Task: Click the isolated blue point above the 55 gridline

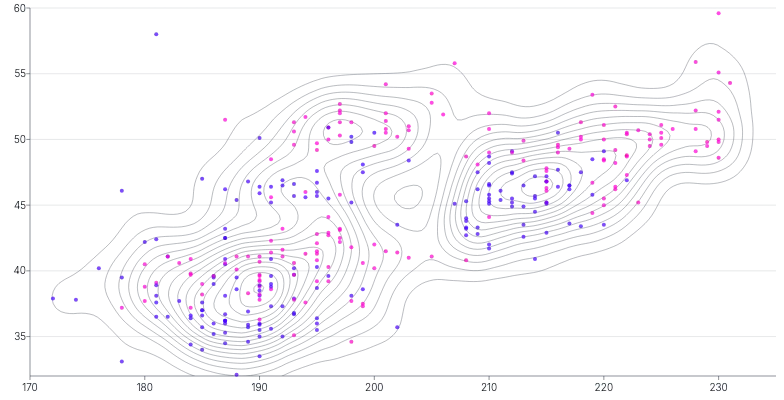Action: [156, 36]
